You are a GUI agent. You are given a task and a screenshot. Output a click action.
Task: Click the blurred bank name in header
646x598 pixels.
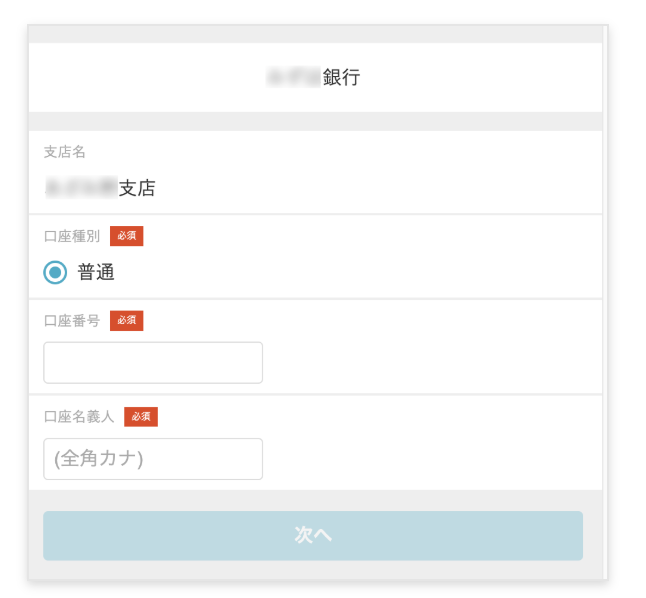pyautogui.click(x=293, y=77)
